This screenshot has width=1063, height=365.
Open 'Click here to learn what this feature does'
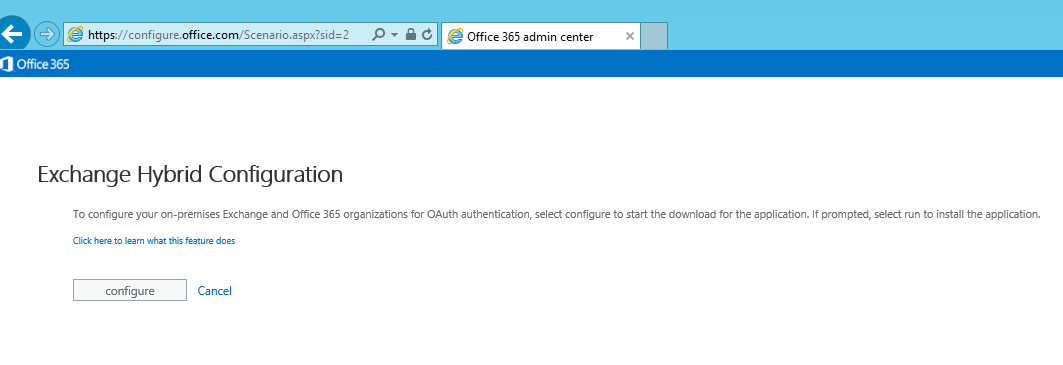click(154, 240)
